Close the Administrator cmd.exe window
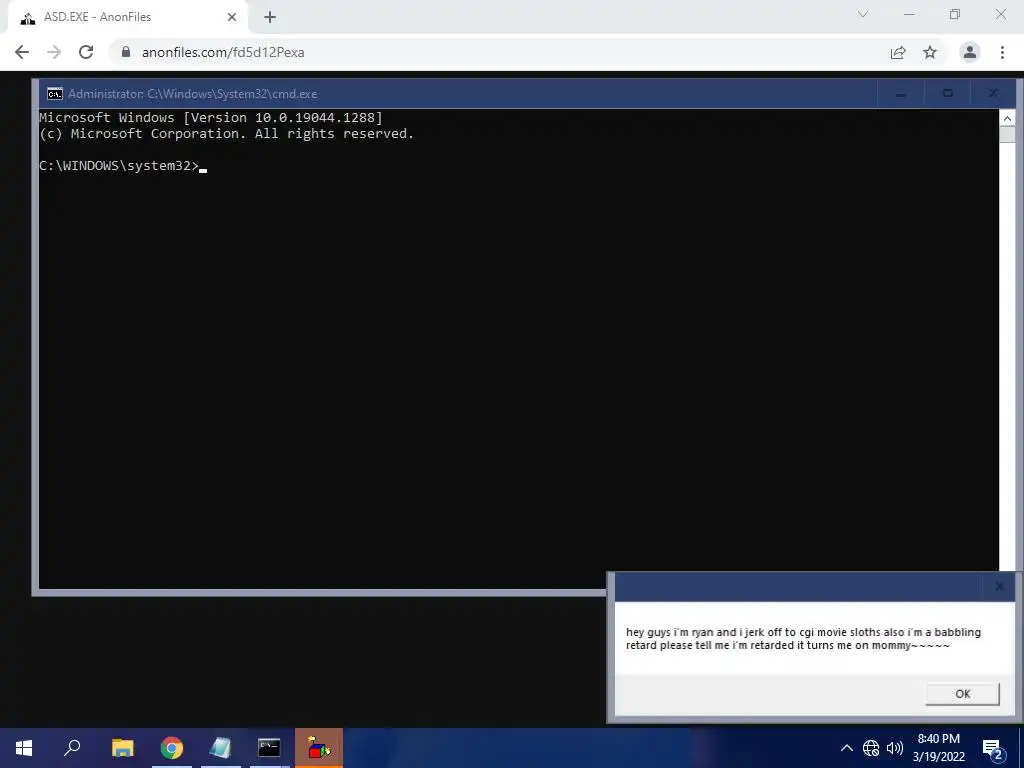 point(993,94)
